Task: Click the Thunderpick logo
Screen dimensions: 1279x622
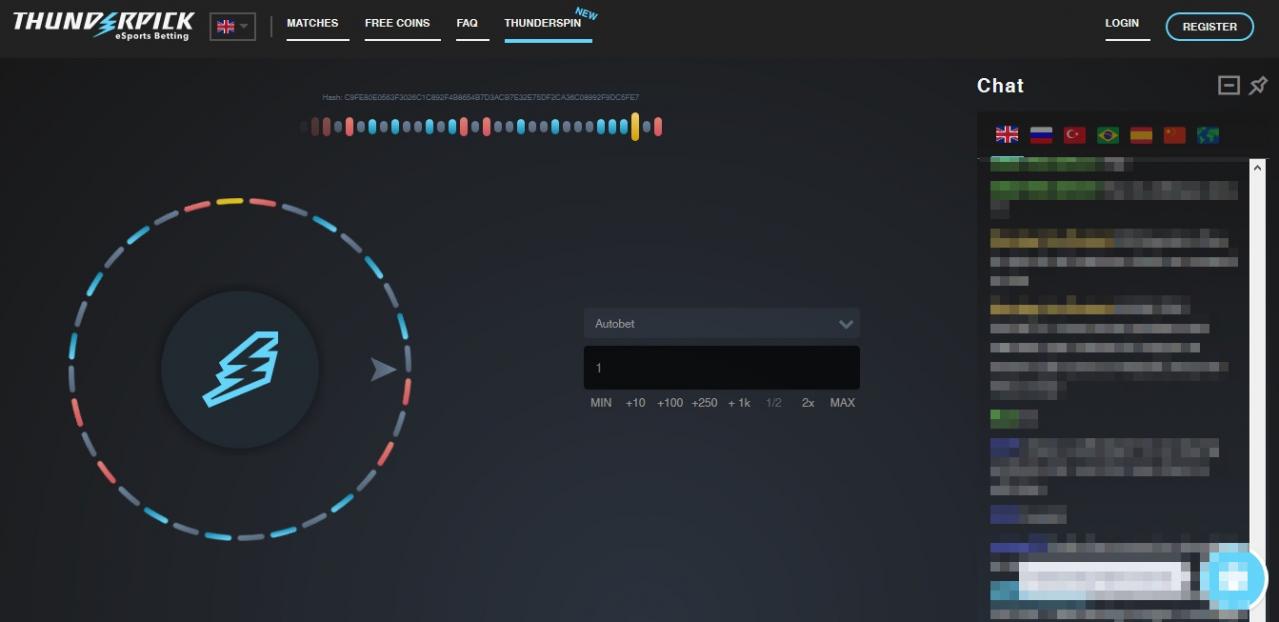Action: pyautogui.click(x=103, y=25)
